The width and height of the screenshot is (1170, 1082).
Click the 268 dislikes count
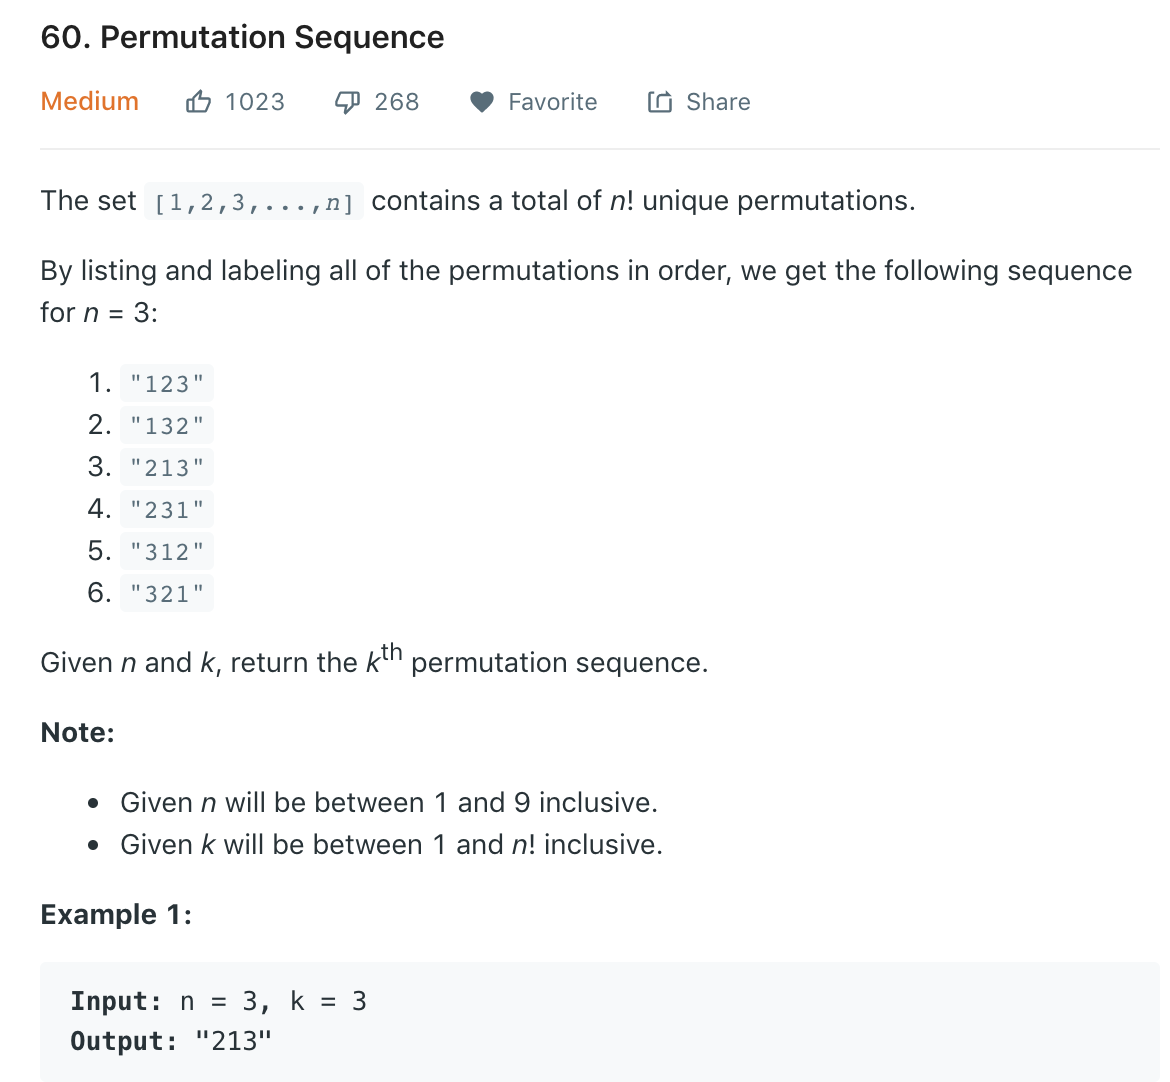[397, 102]
